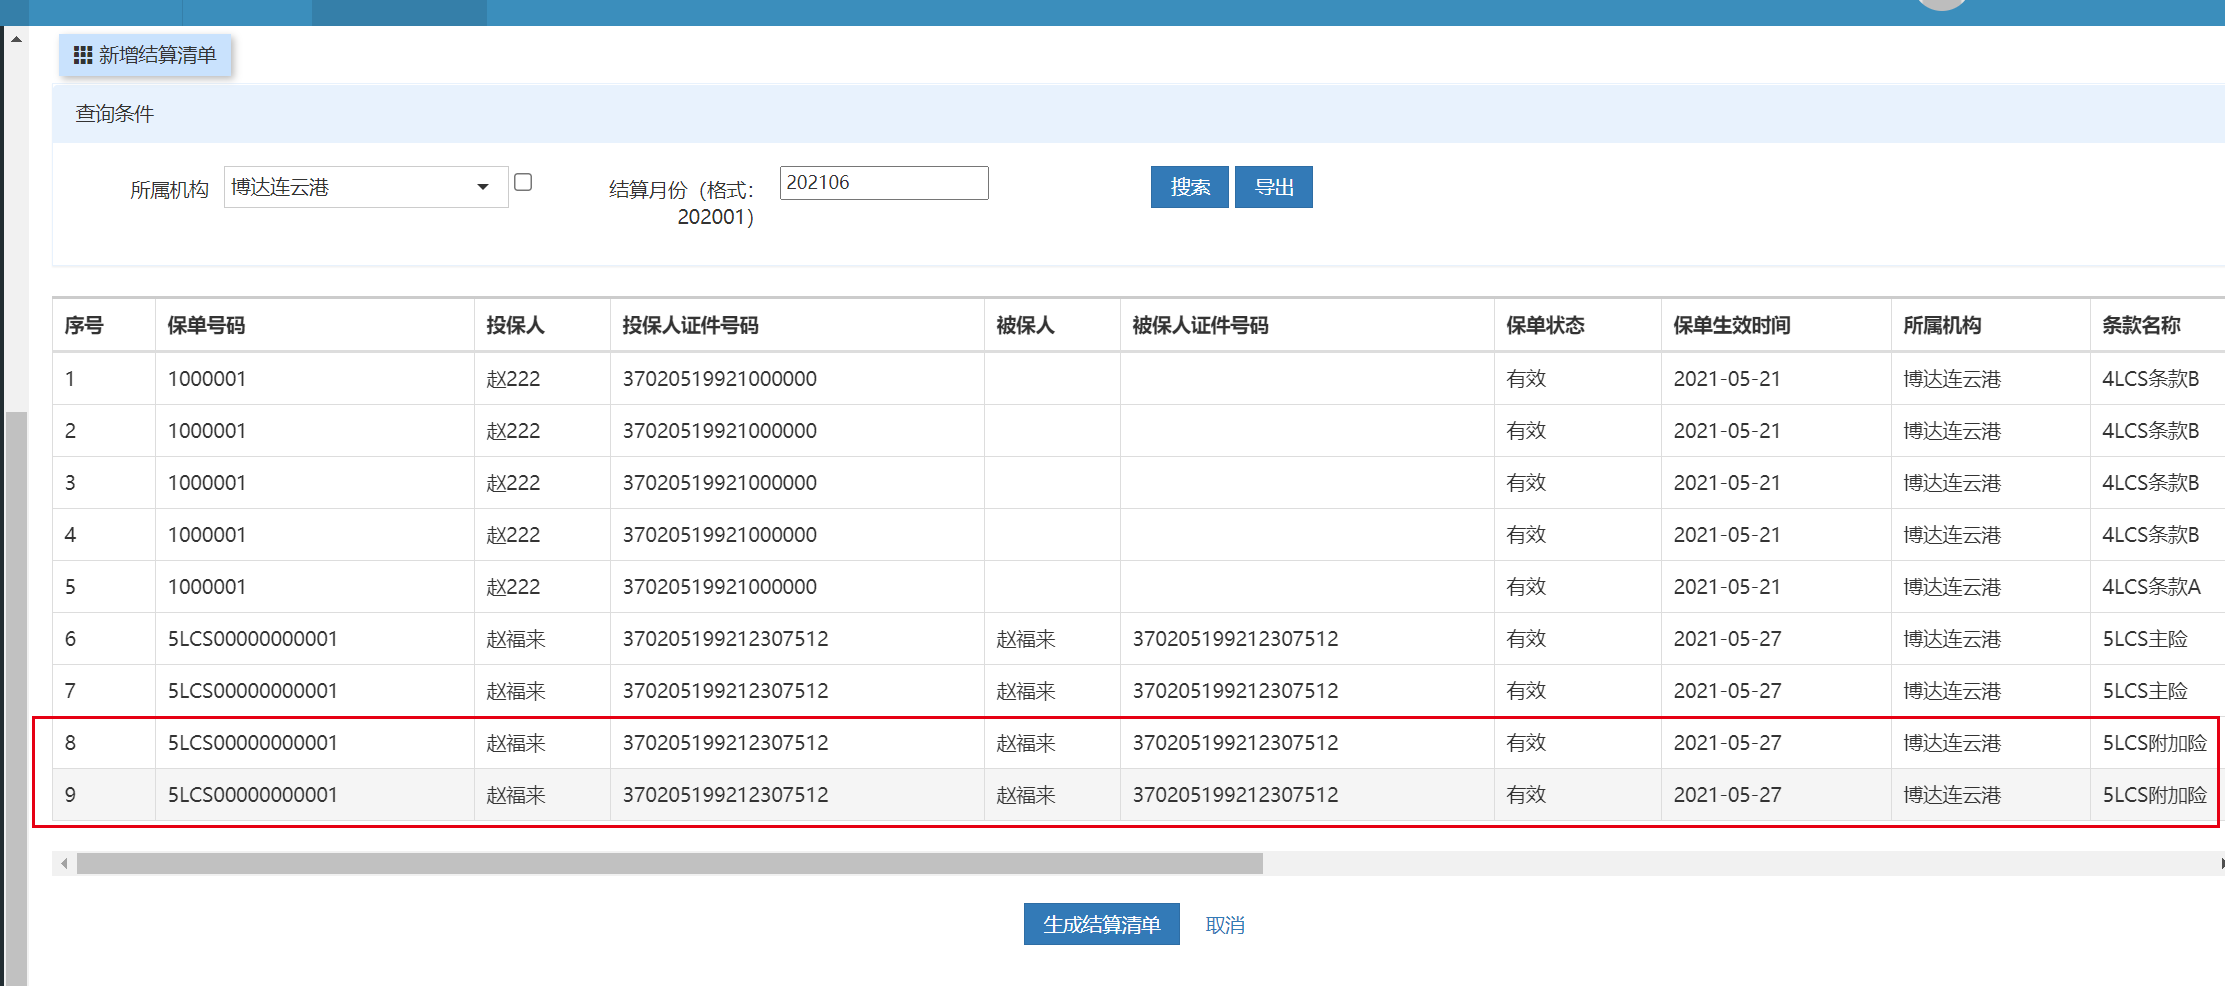Click the 导出 button
This screenshot has height=986, width=2225.
click(1274, 187)
